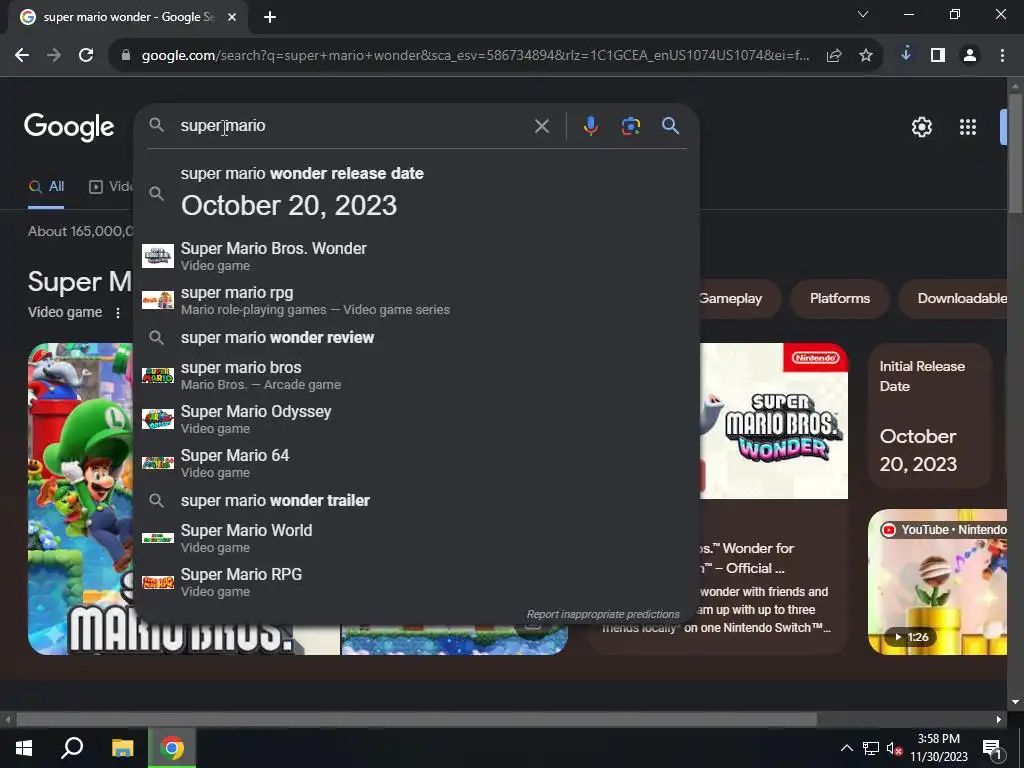Open Chrome three-dot menu
This screenshot has height=768, width=1024.
click(x=1002, y=56)
